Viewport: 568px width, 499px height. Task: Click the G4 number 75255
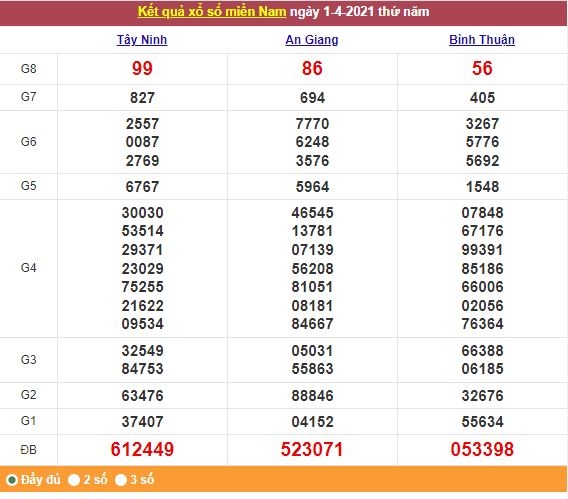(142, 287)
